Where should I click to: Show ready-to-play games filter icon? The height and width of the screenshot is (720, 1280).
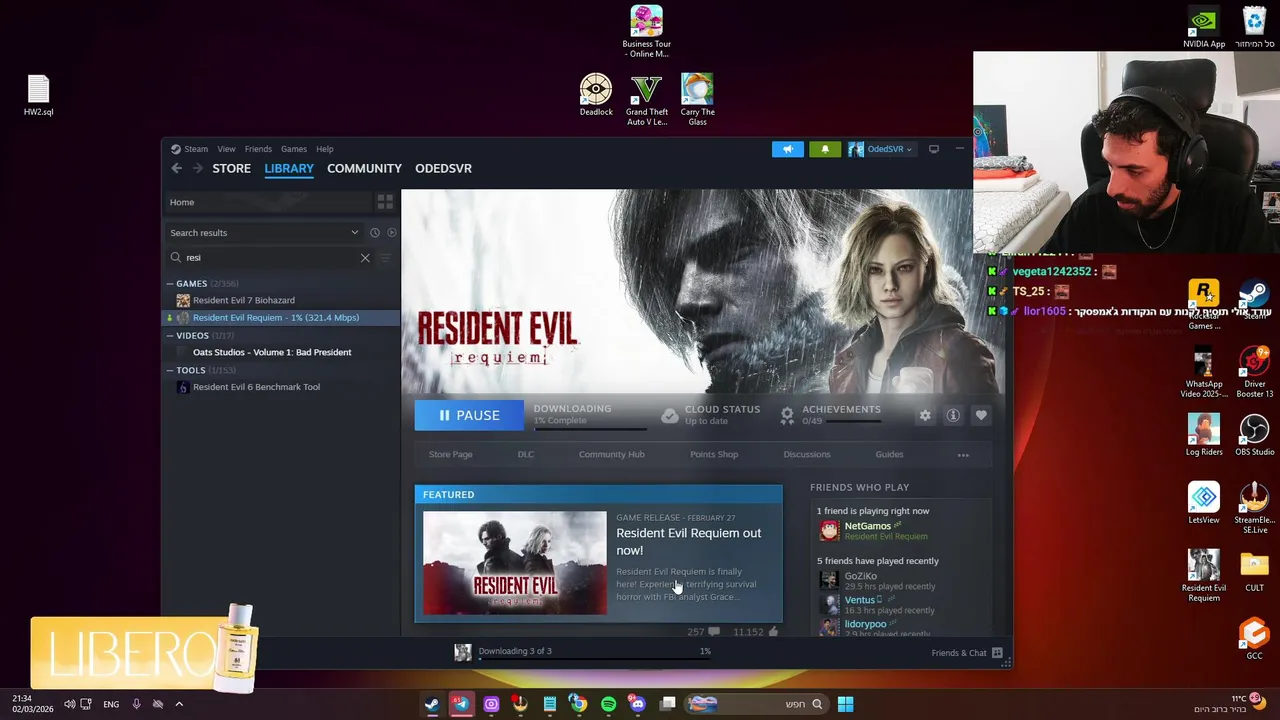click(x=392, y=233)
